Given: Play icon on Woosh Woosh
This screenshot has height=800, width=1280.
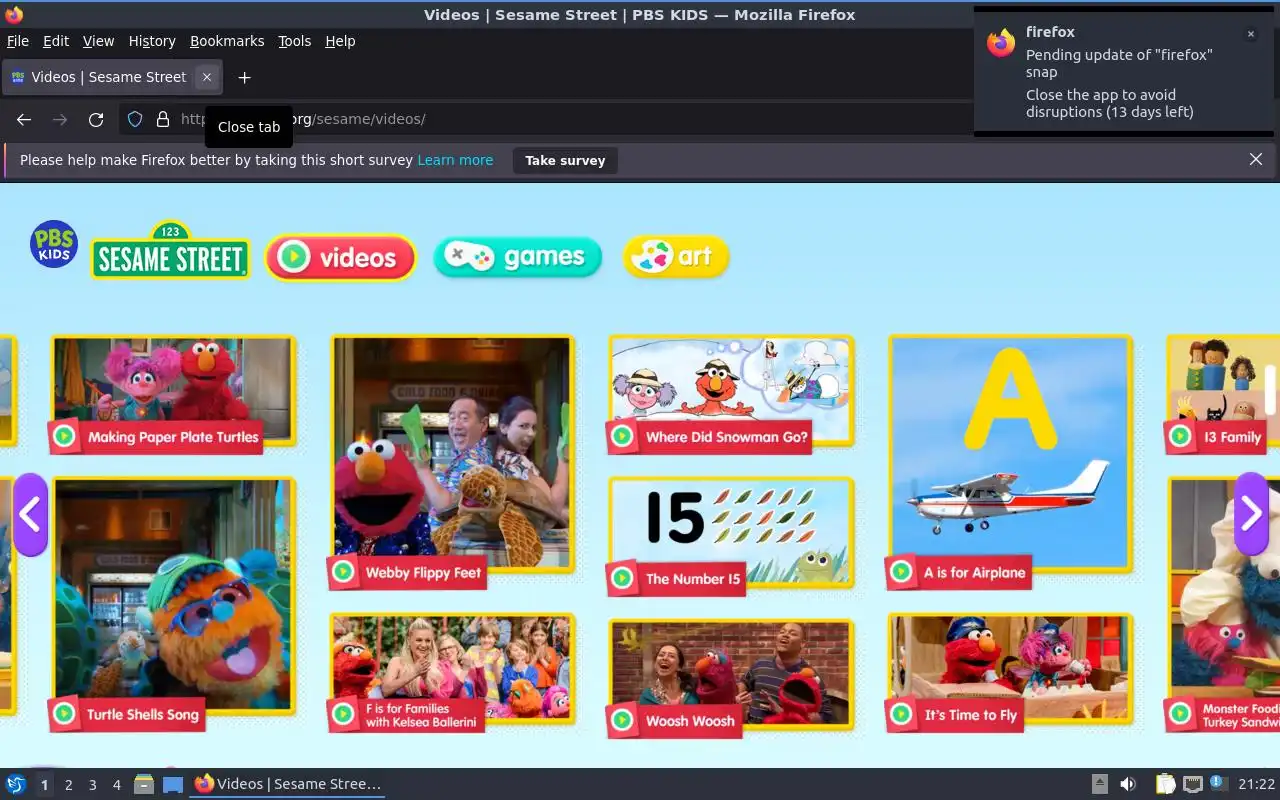Looking at the screenshot, I should point(622,720).
